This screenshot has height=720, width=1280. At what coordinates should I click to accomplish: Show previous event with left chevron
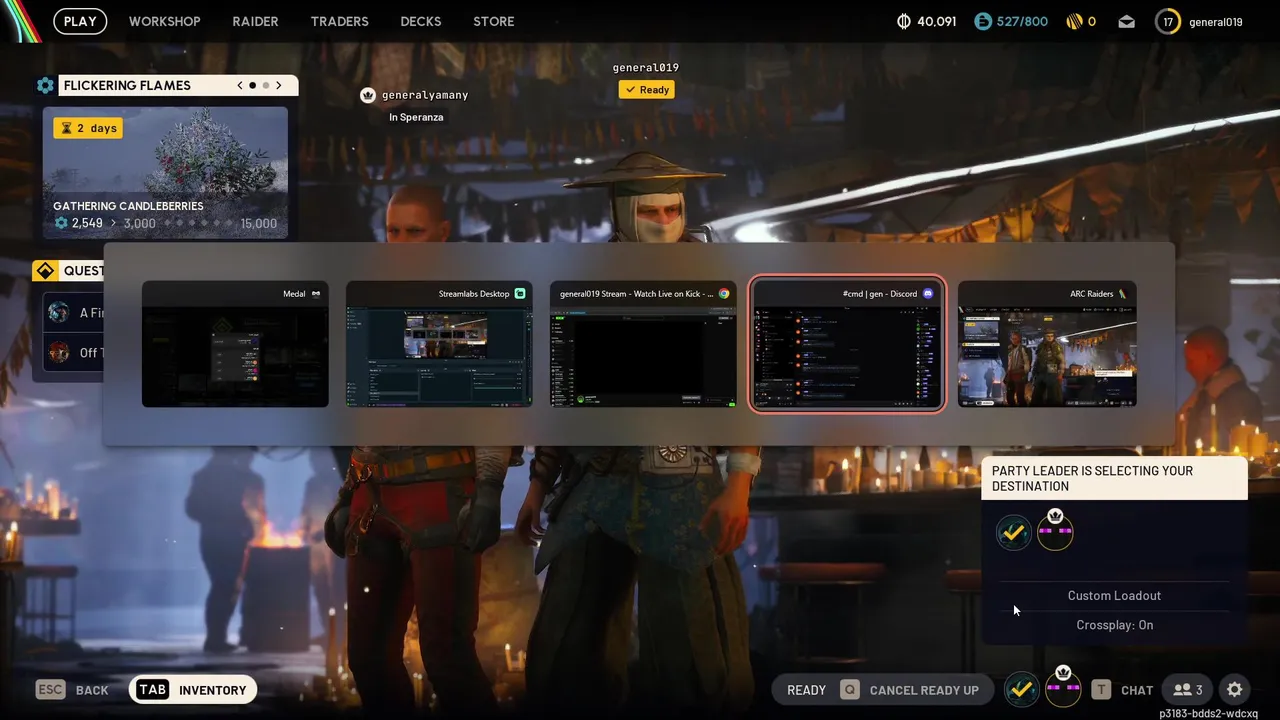click(240, 85)
